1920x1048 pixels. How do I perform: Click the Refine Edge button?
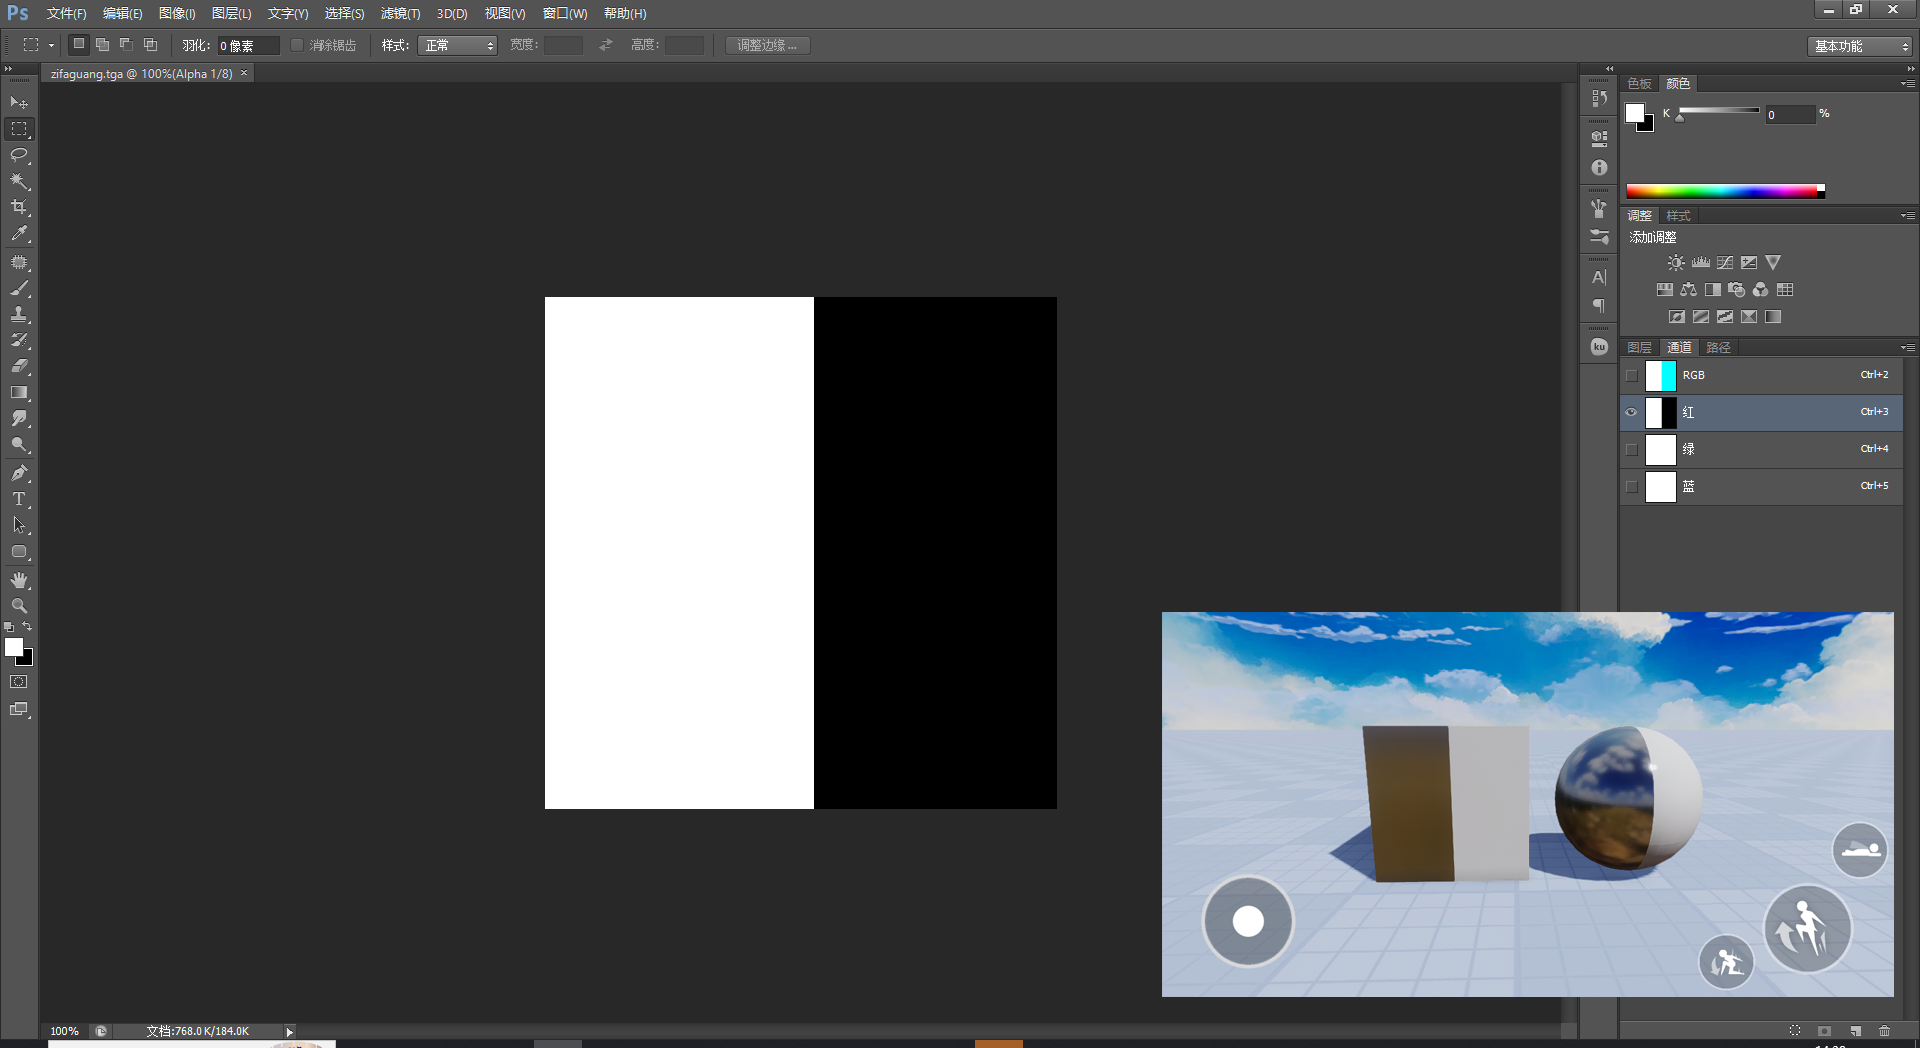pyautogui.click(x=767, y=45)
